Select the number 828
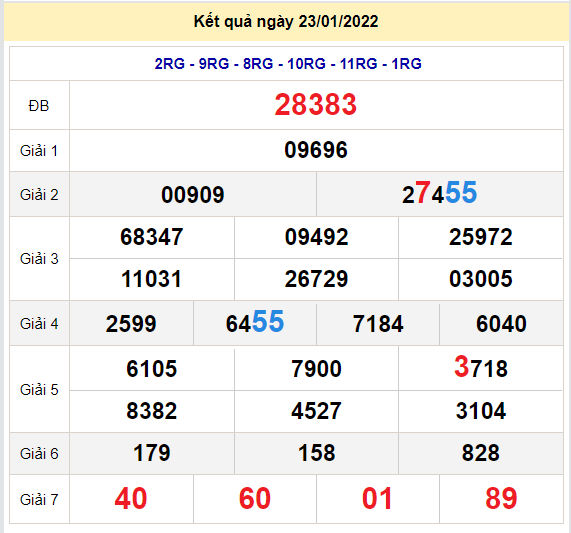Viewport: 571px width, 533px height. click(481, 453)
